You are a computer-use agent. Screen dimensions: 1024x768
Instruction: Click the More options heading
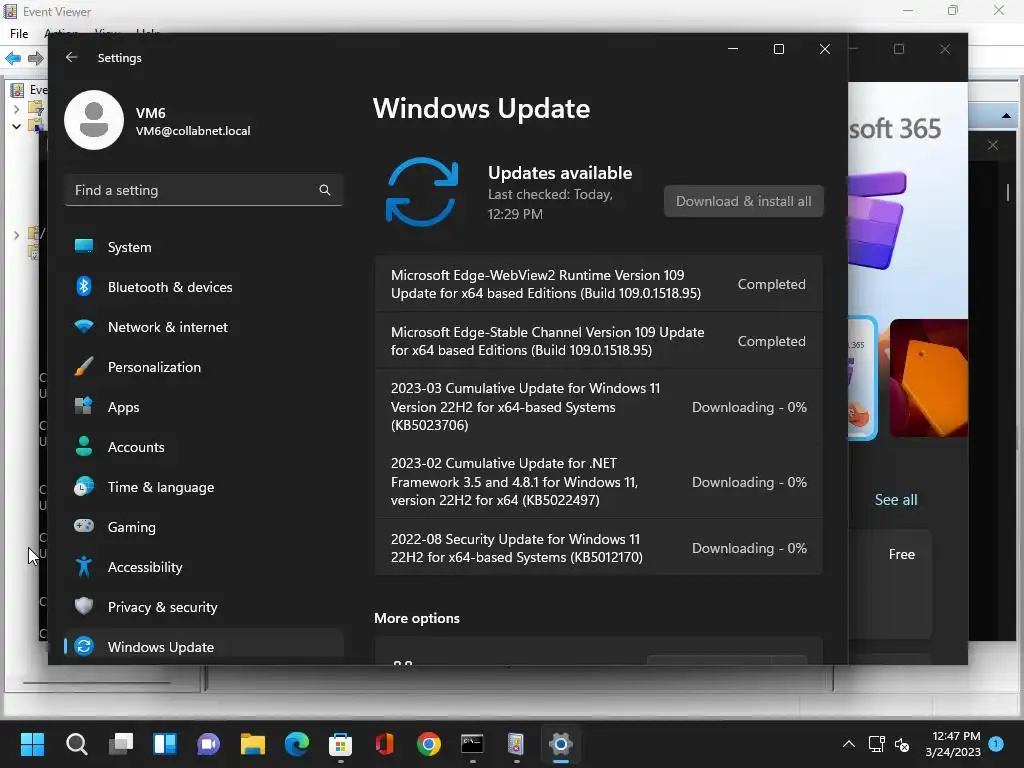click(417, 618)
